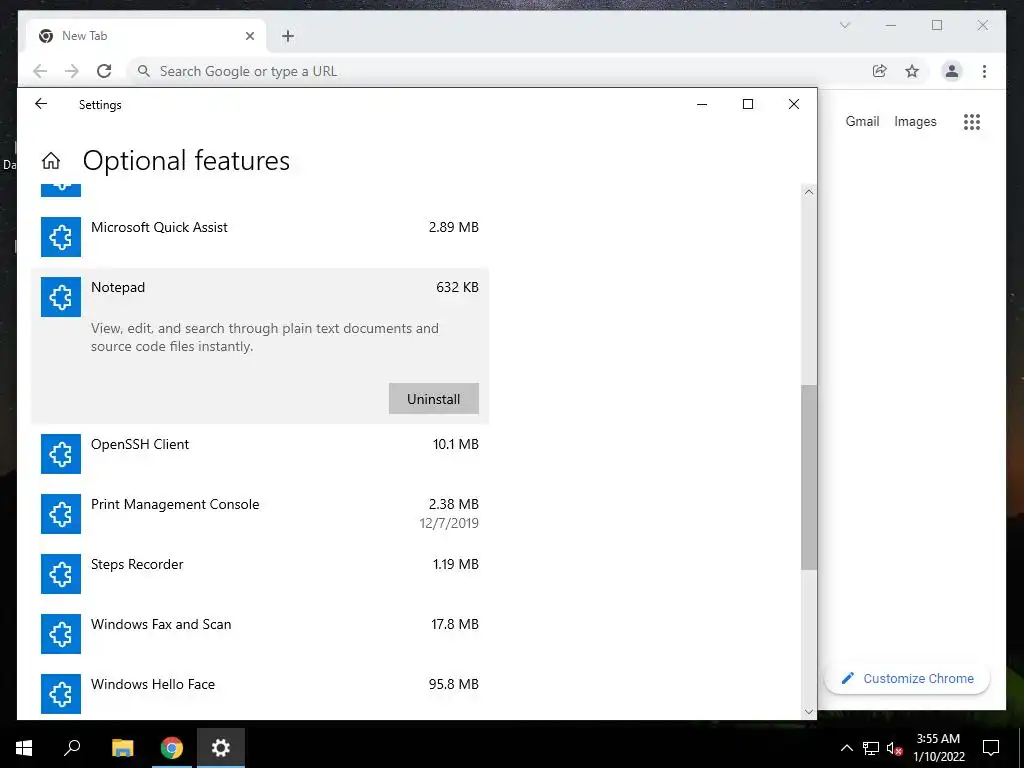This screenshot has width=1024, height=768.
Task: Click the Windows Hello Face feature icon
Action: (x=61, y=694)
